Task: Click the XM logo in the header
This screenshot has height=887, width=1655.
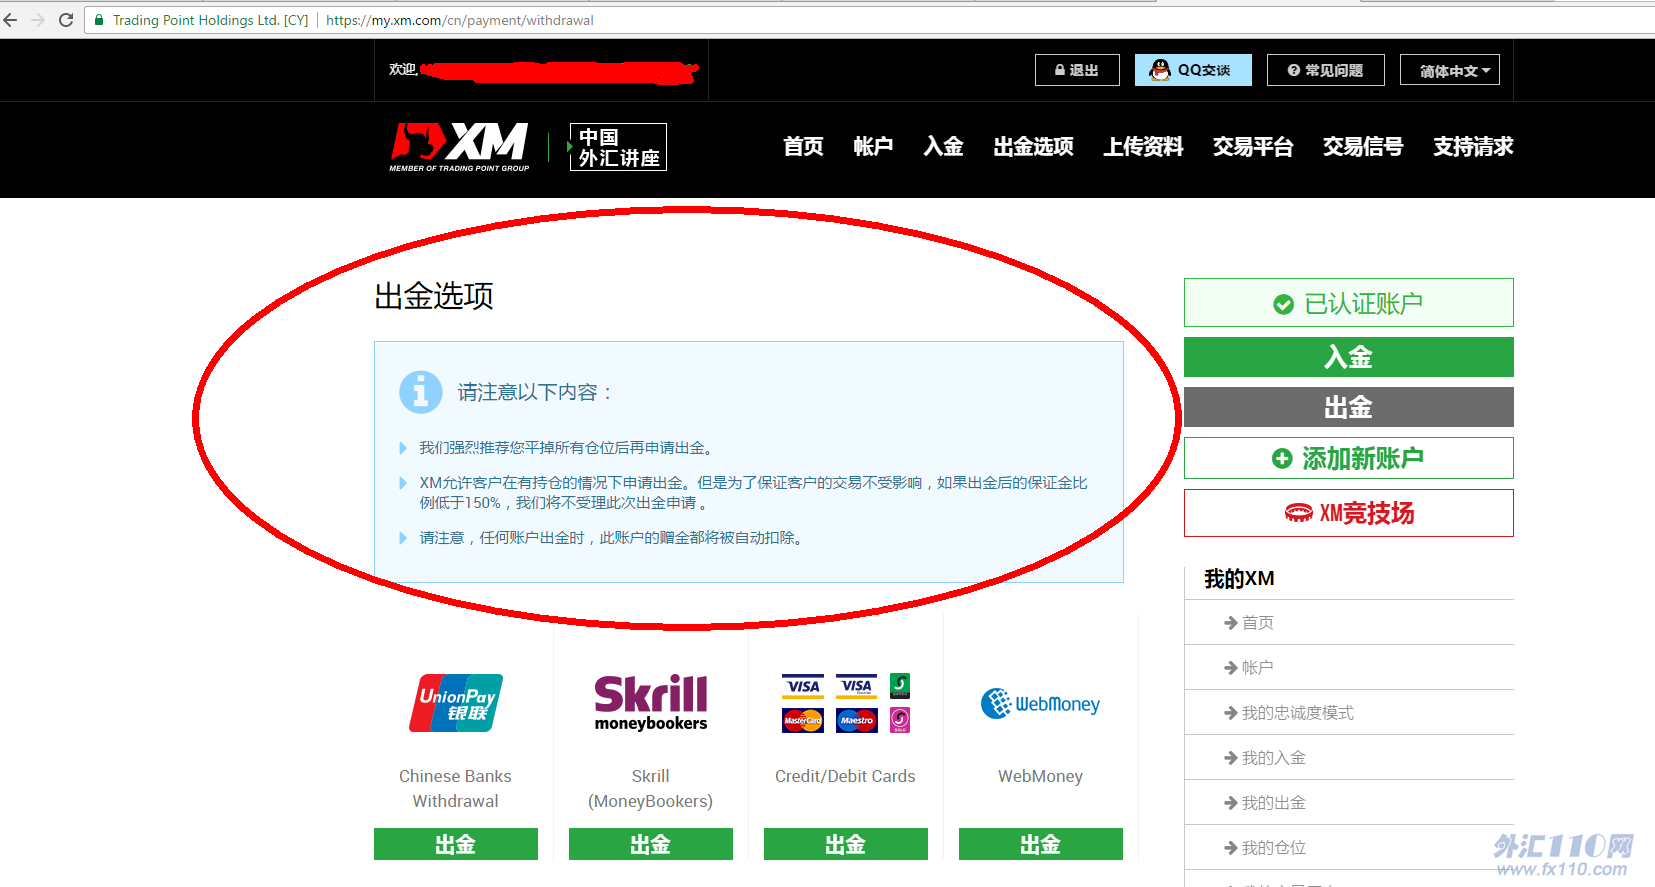Action: pos(459,147)
